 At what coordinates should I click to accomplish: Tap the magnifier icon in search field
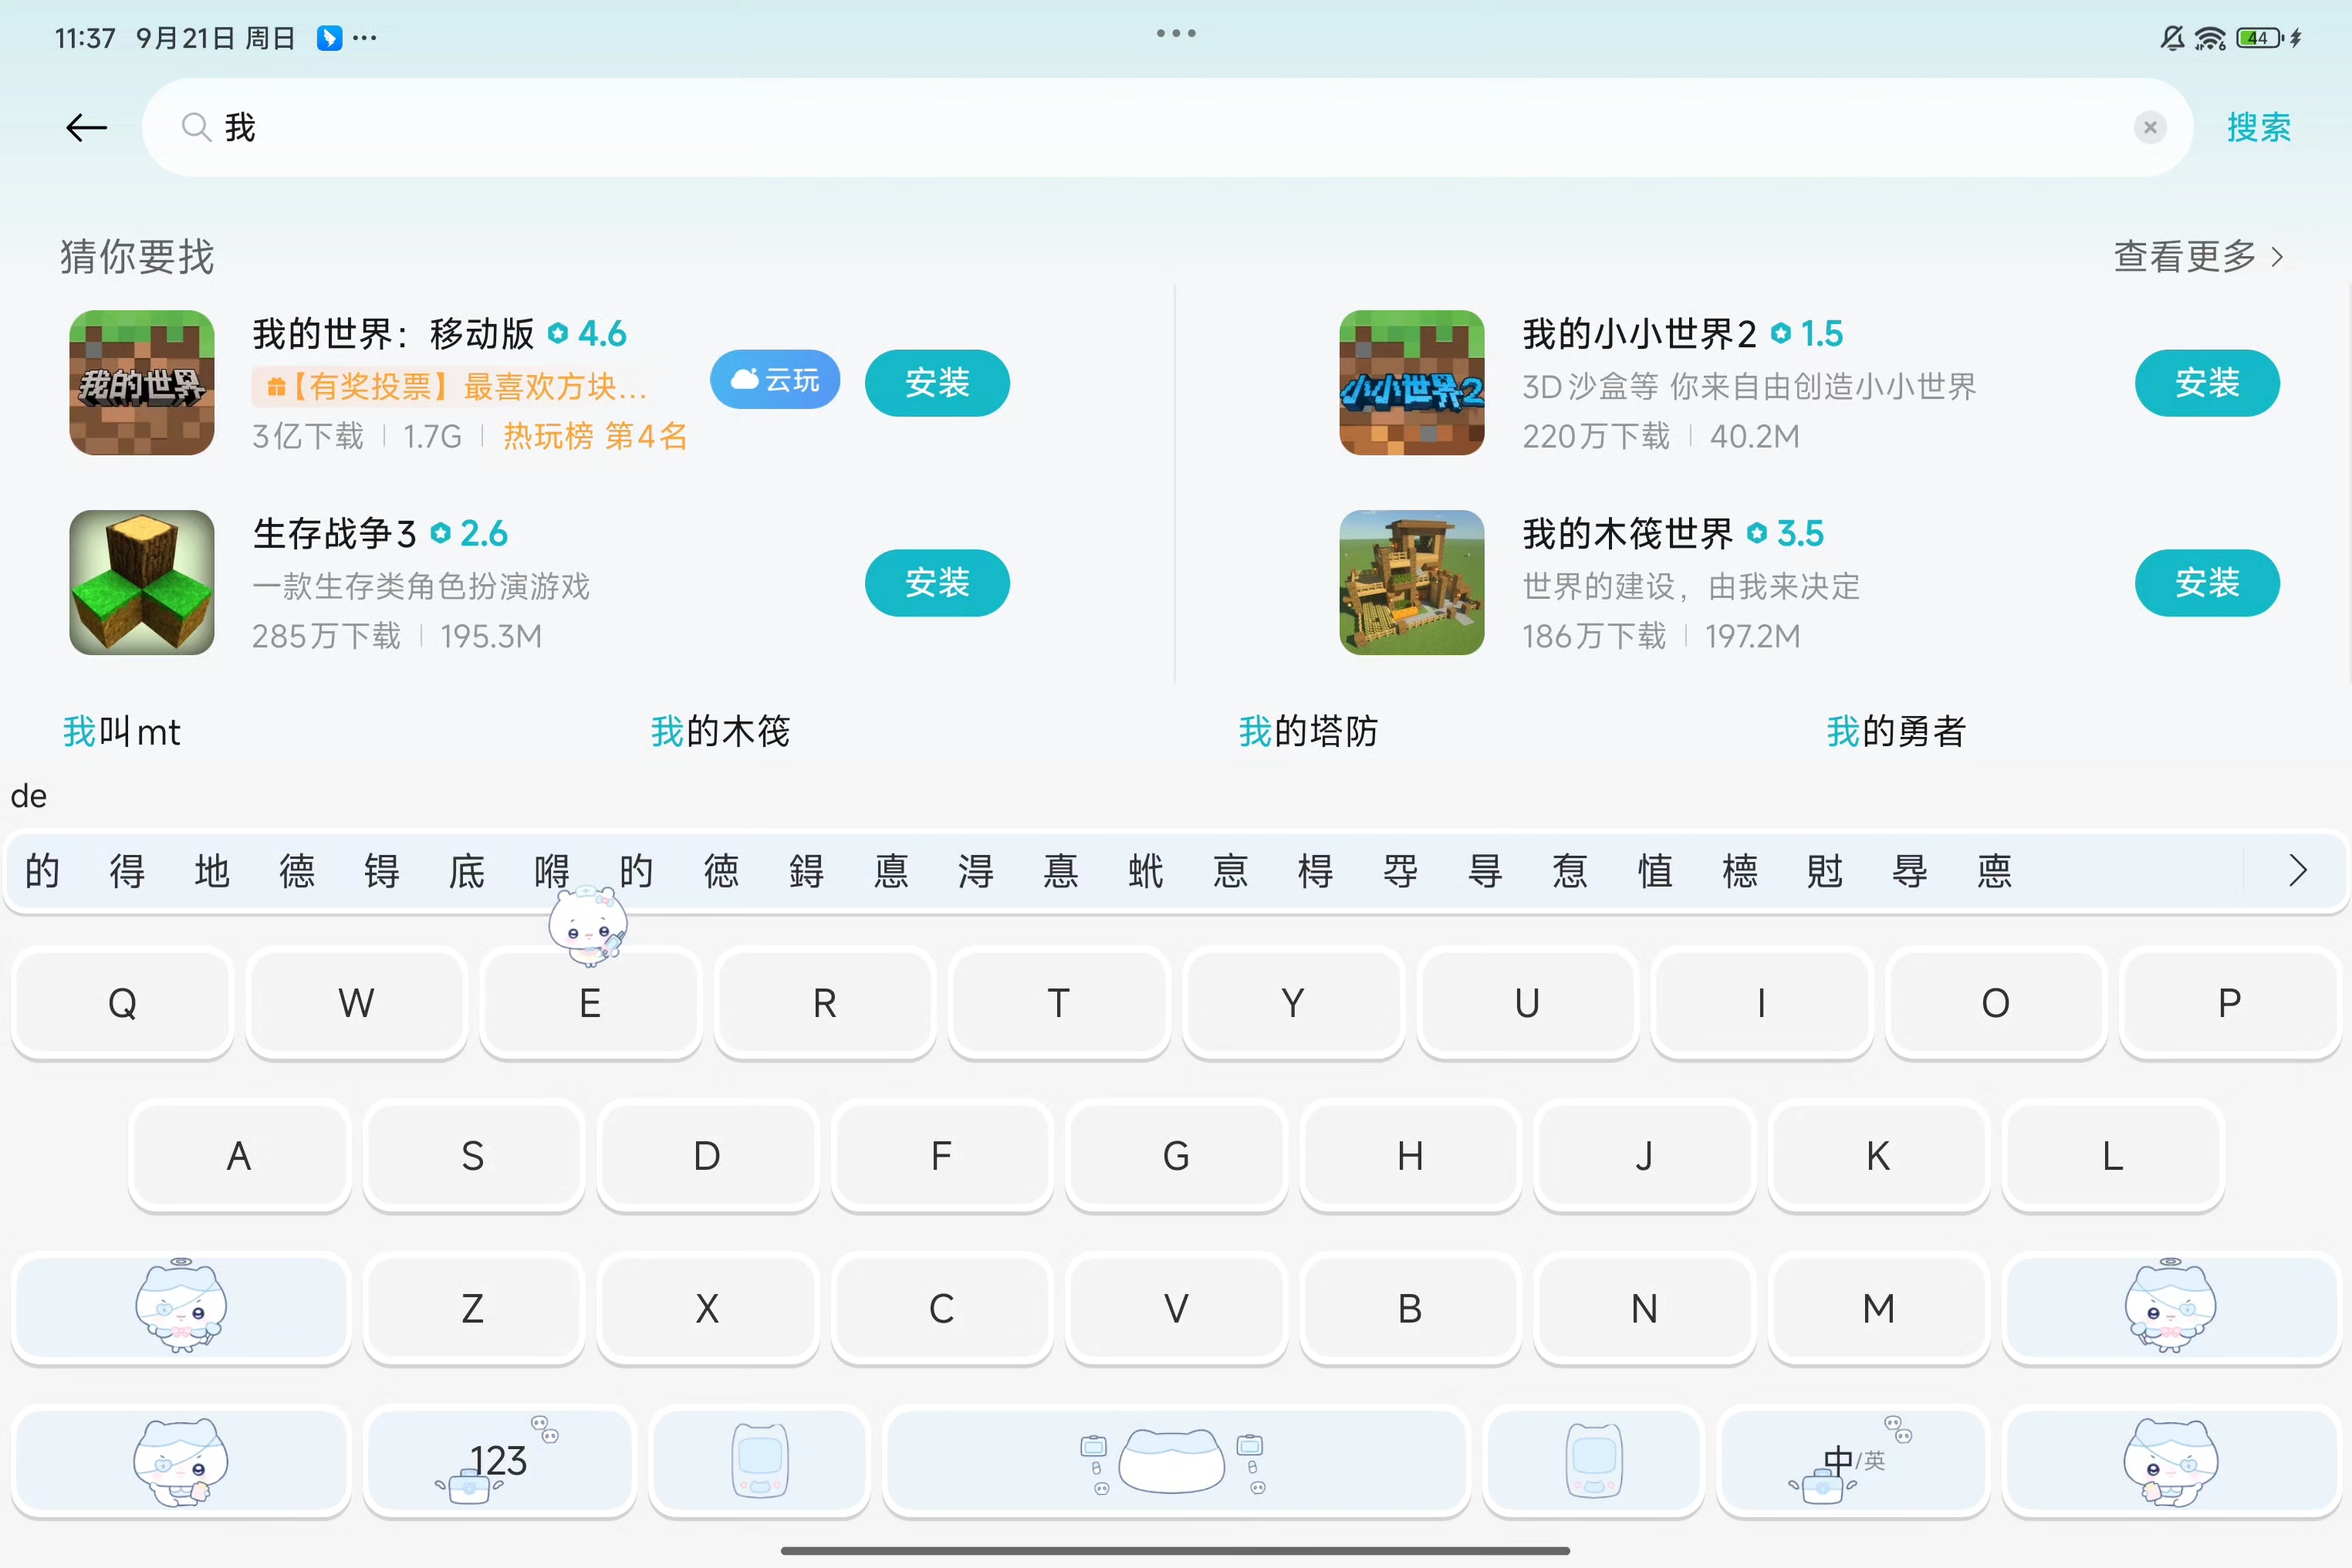tap(195, 128)
